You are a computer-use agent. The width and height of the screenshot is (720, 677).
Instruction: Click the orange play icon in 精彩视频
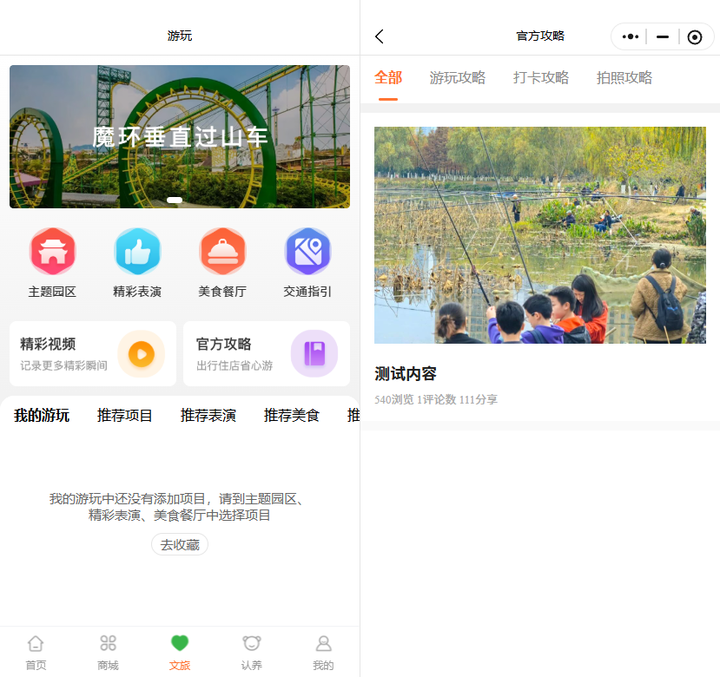(x=141, y=354)
